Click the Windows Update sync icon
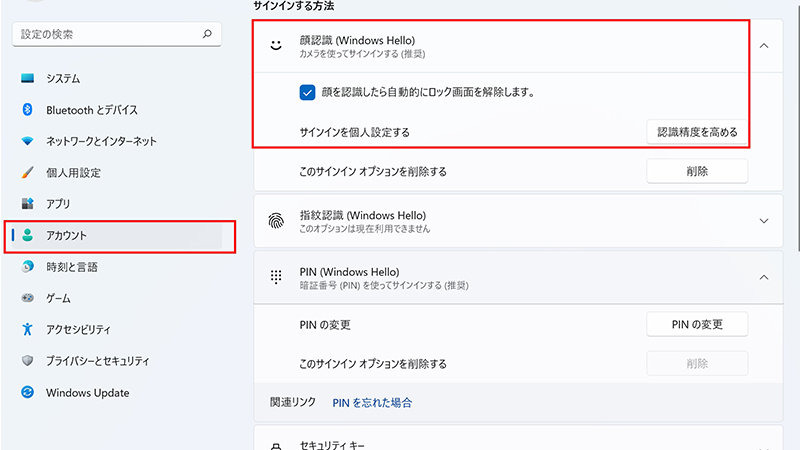This screenshot has width=800, height=450. pyautogui.click(x=28, y=392)
